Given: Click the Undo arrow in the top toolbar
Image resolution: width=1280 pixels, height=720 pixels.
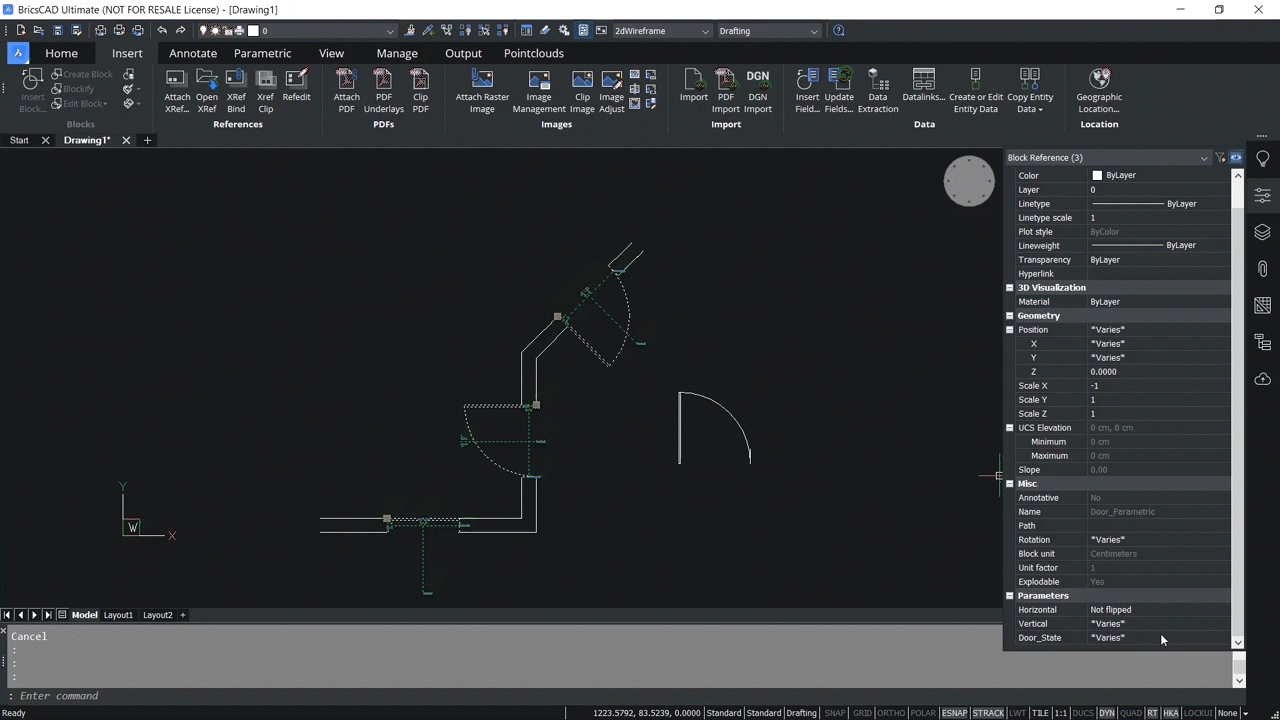Looking at the screenshot, I should (162, 31).
